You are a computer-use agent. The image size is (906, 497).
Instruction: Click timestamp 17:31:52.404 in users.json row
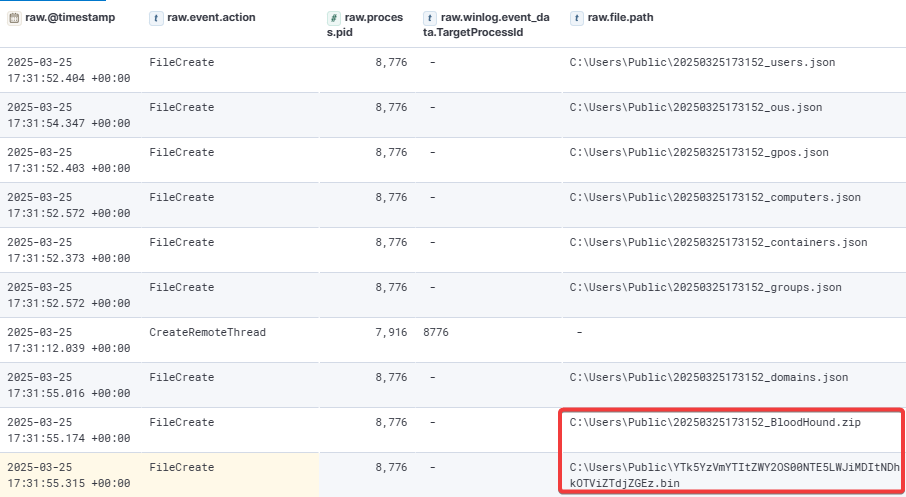[x=69, y=70]
